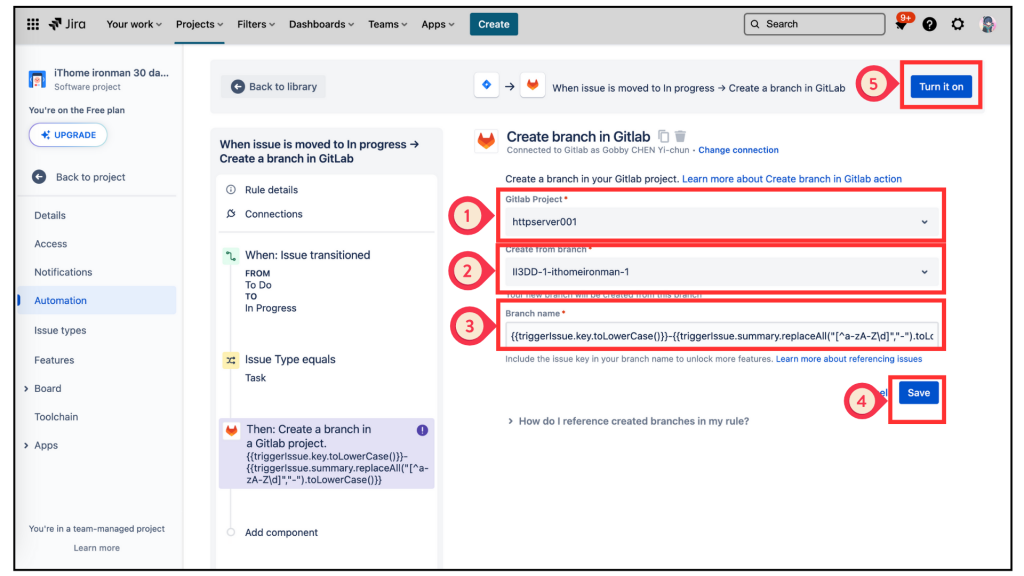Click the Change connection link
The image size is (1024, 576).
click(x=738, y=150)
